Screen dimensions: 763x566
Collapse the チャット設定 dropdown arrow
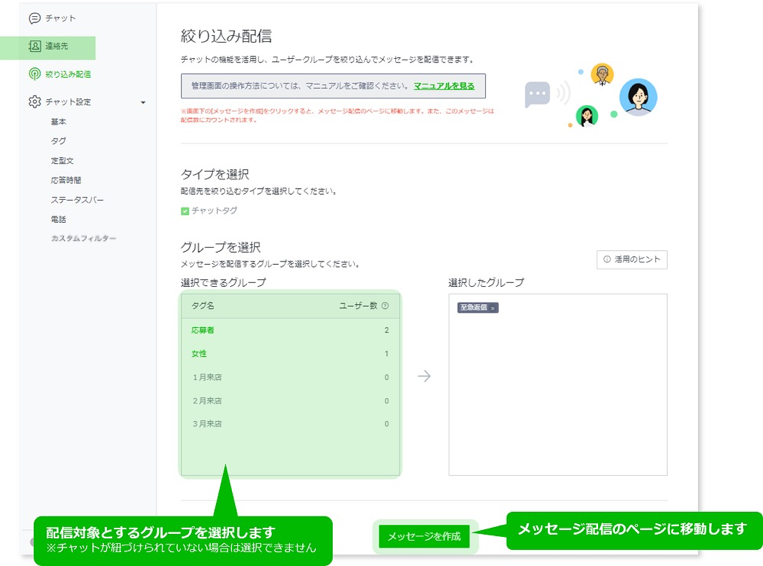[143, 102]
